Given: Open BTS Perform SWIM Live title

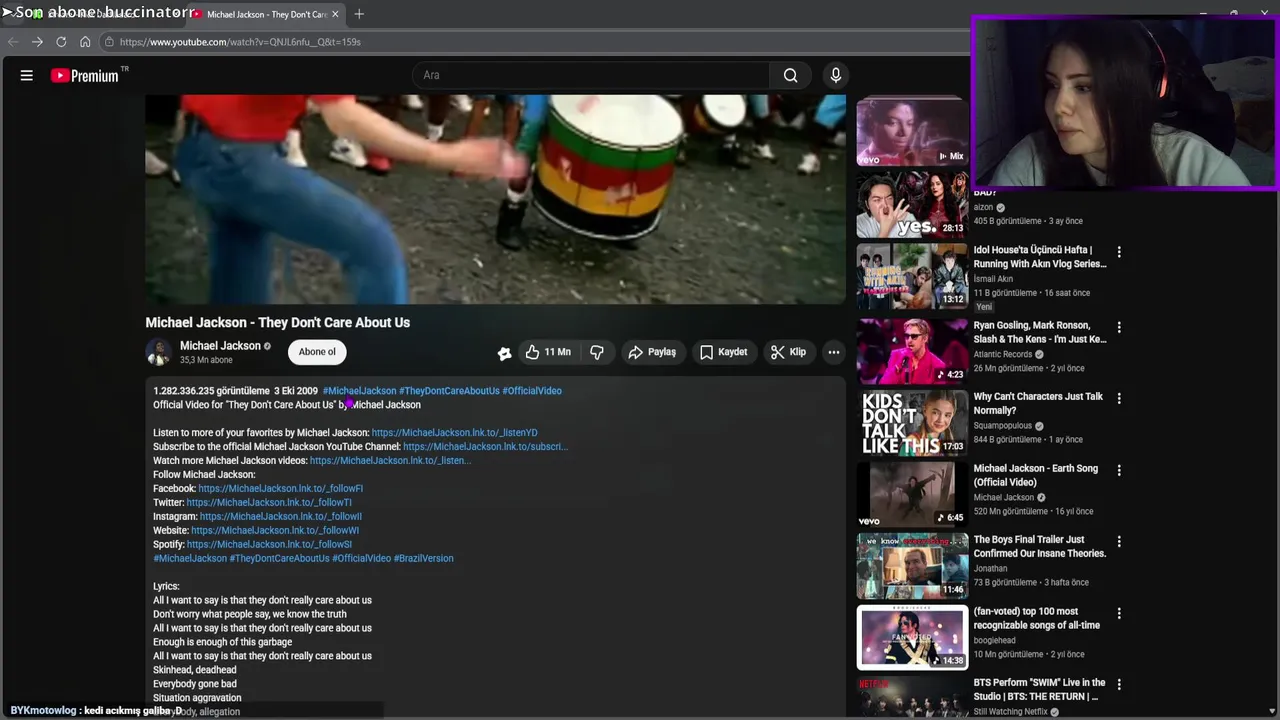Looking at the screenshot, I should pos(1040,689).
